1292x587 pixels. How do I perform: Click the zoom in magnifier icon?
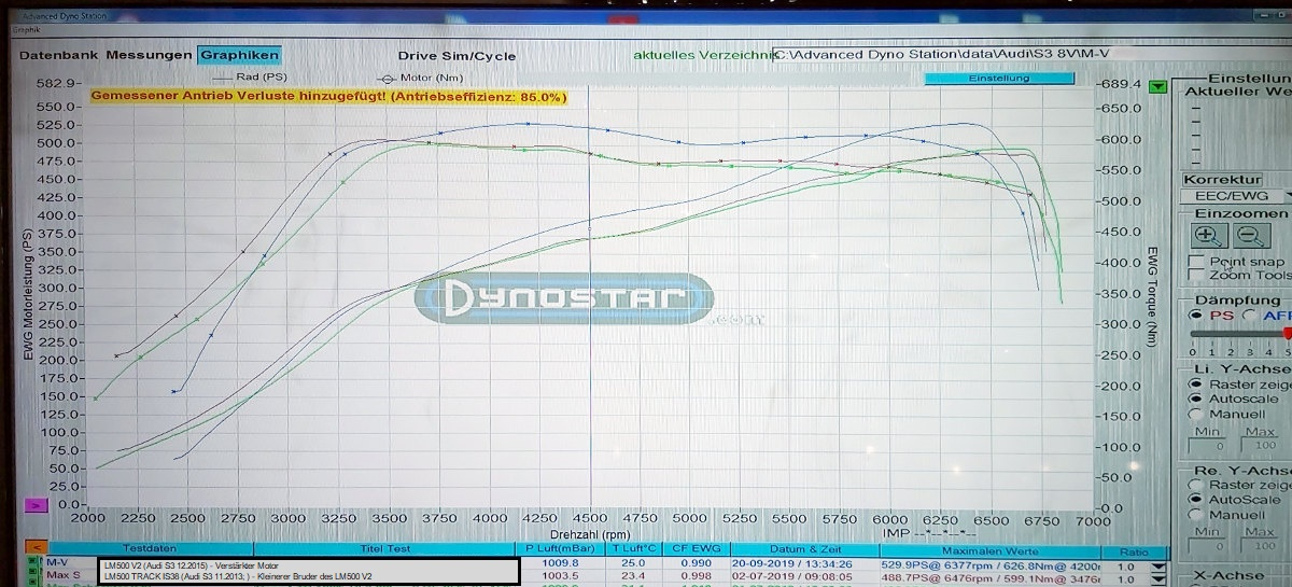[1209, 236]
